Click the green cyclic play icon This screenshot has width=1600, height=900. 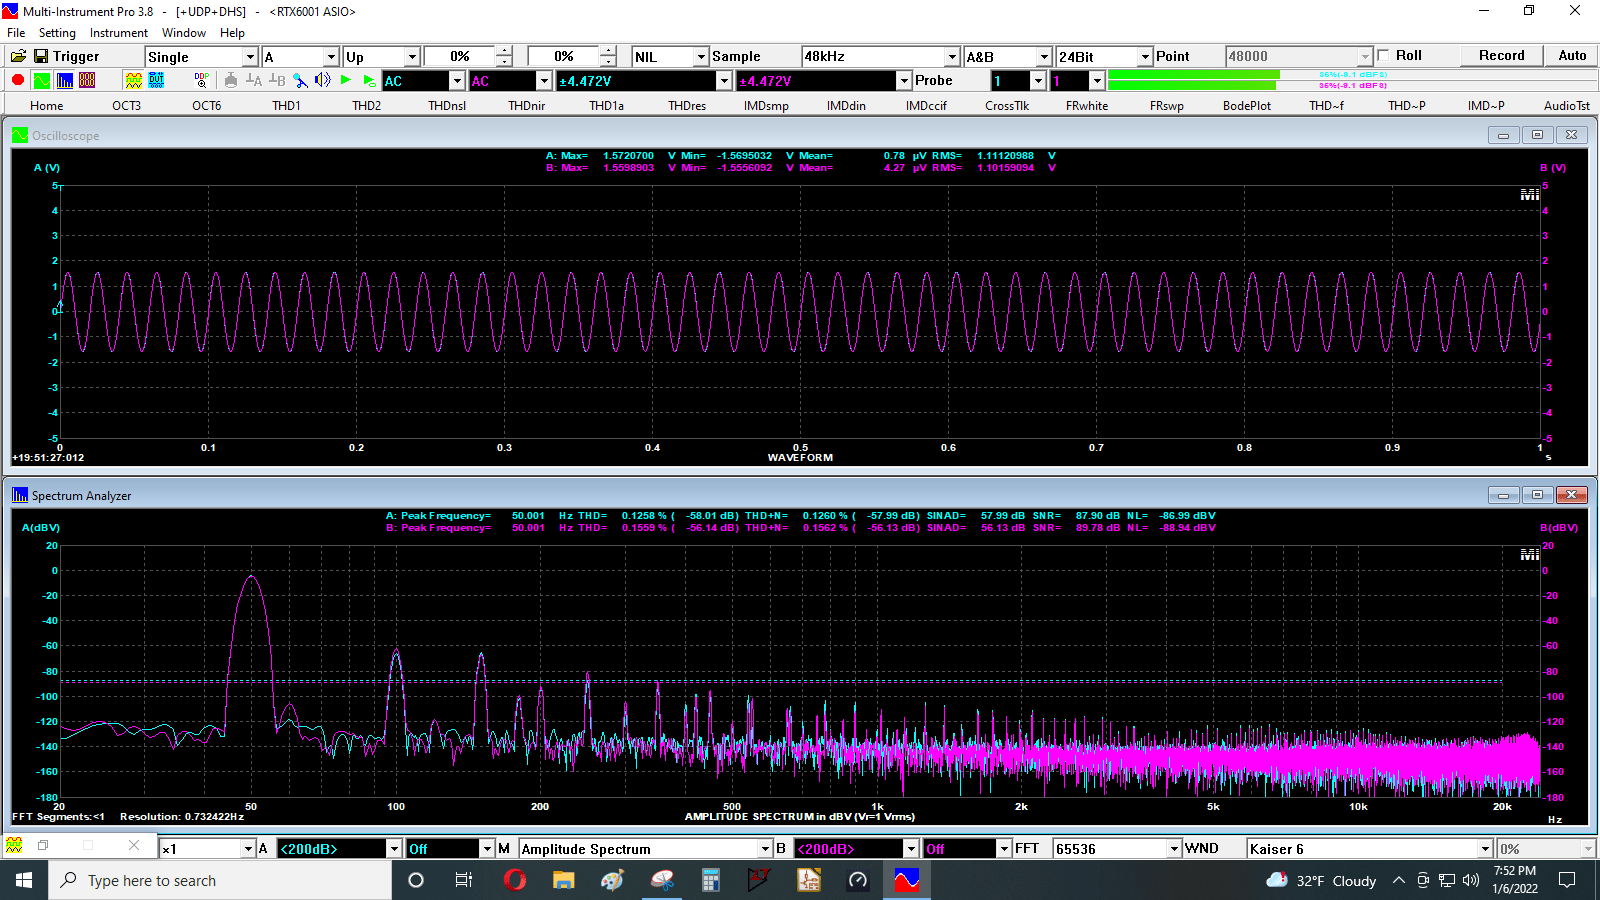pyautogui.click(x=369, y=80)
